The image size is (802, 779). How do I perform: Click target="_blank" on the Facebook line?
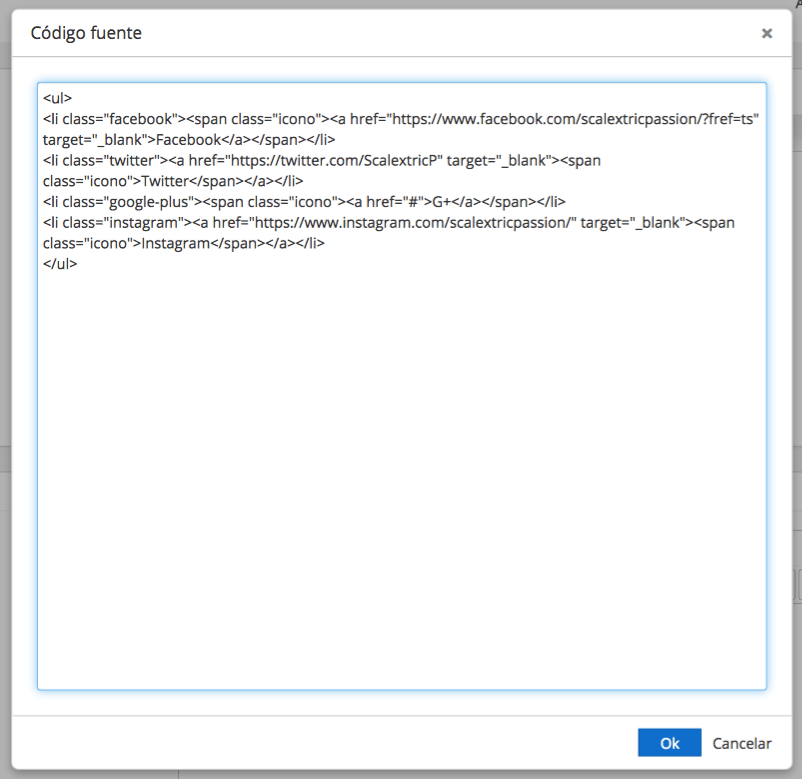[95, 140]
